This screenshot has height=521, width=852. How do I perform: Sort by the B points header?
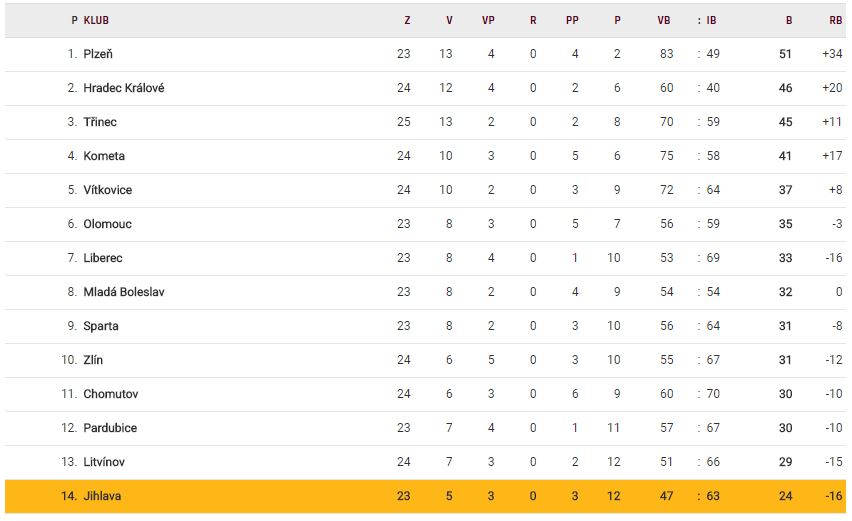pyautogui.click(x=788, y=20)
